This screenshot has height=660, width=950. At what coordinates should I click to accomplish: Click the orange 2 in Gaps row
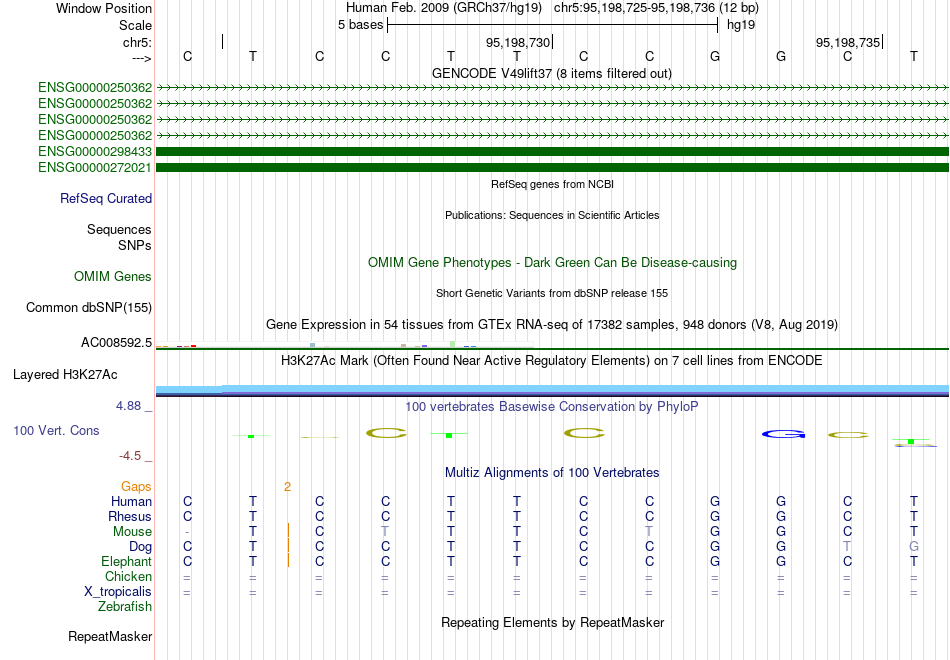[x=287, y=487]
